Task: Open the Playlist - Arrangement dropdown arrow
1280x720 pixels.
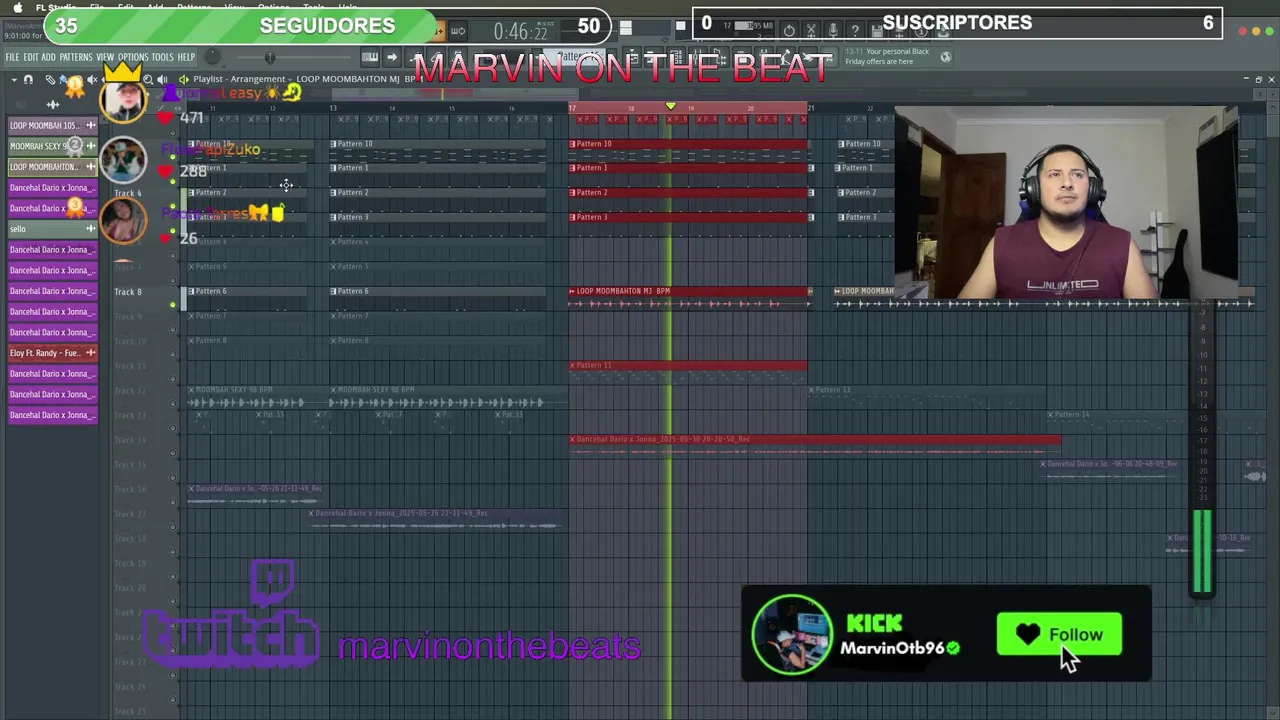Action: (x=289, y=80)
